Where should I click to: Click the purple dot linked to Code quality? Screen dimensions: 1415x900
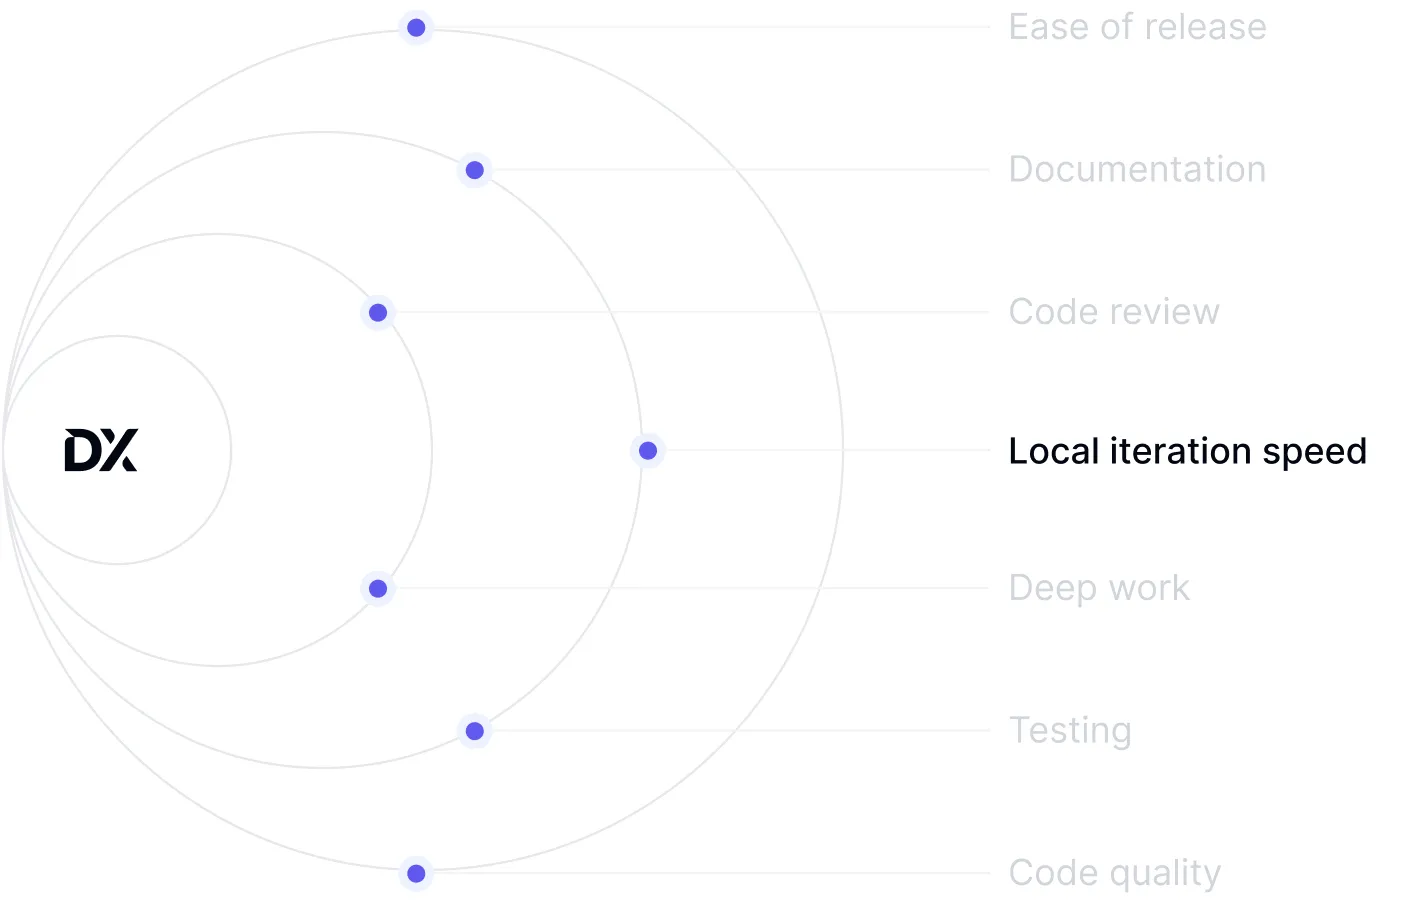click(x=416, y=874)
